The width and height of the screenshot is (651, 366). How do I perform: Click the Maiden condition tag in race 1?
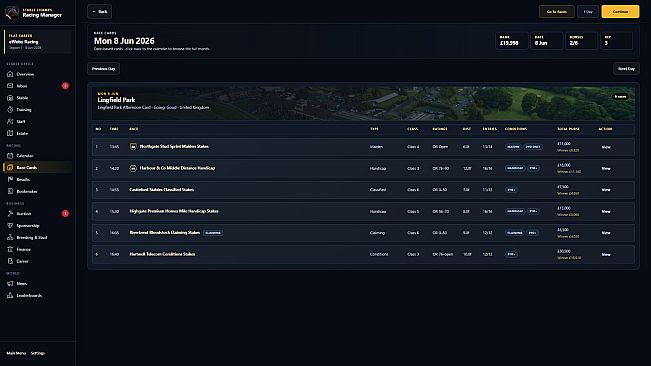tap(513, 146)
